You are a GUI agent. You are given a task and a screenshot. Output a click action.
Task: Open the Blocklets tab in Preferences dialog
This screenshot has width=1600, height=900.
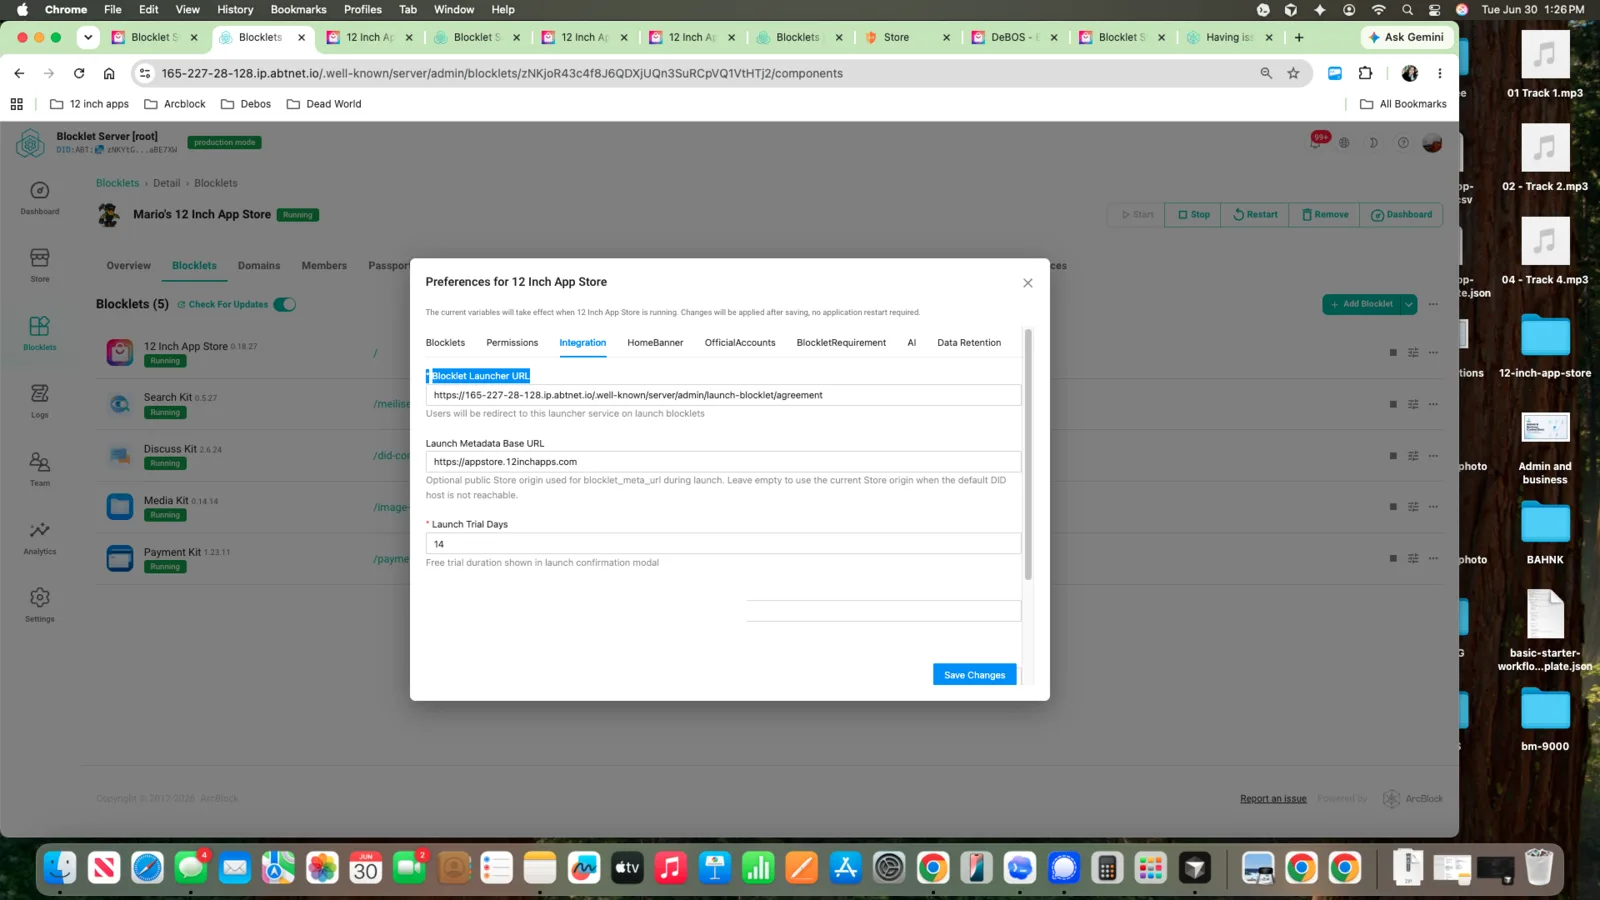445,343
